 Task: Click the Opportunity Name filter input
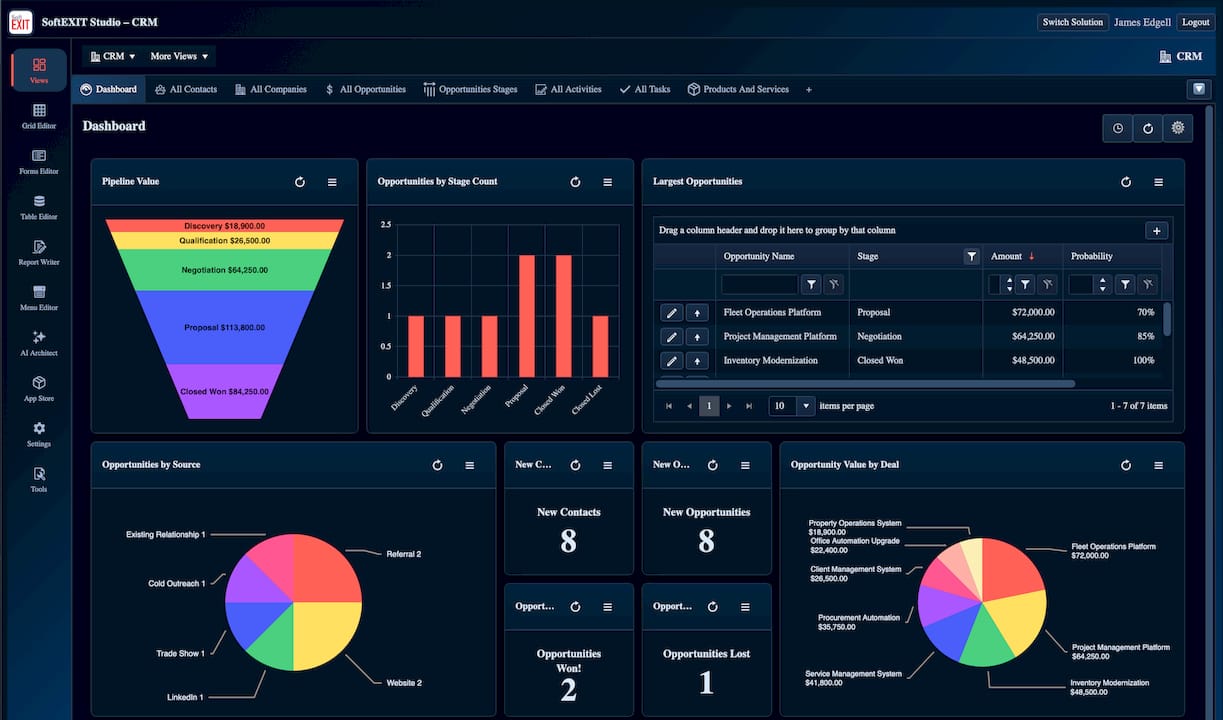pos(760,285)
